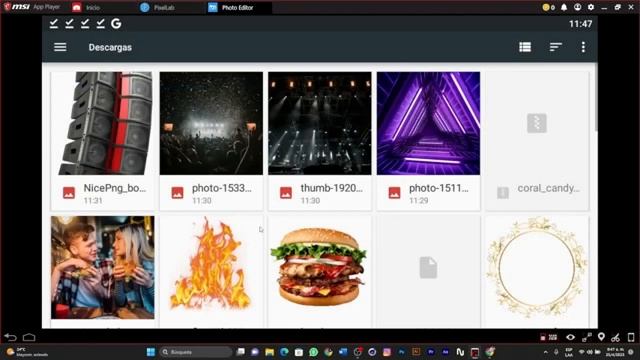The width and height of the screenshot is (640, 360).
Task: Tap the Google G notification icon
Action: pos(116,24)
